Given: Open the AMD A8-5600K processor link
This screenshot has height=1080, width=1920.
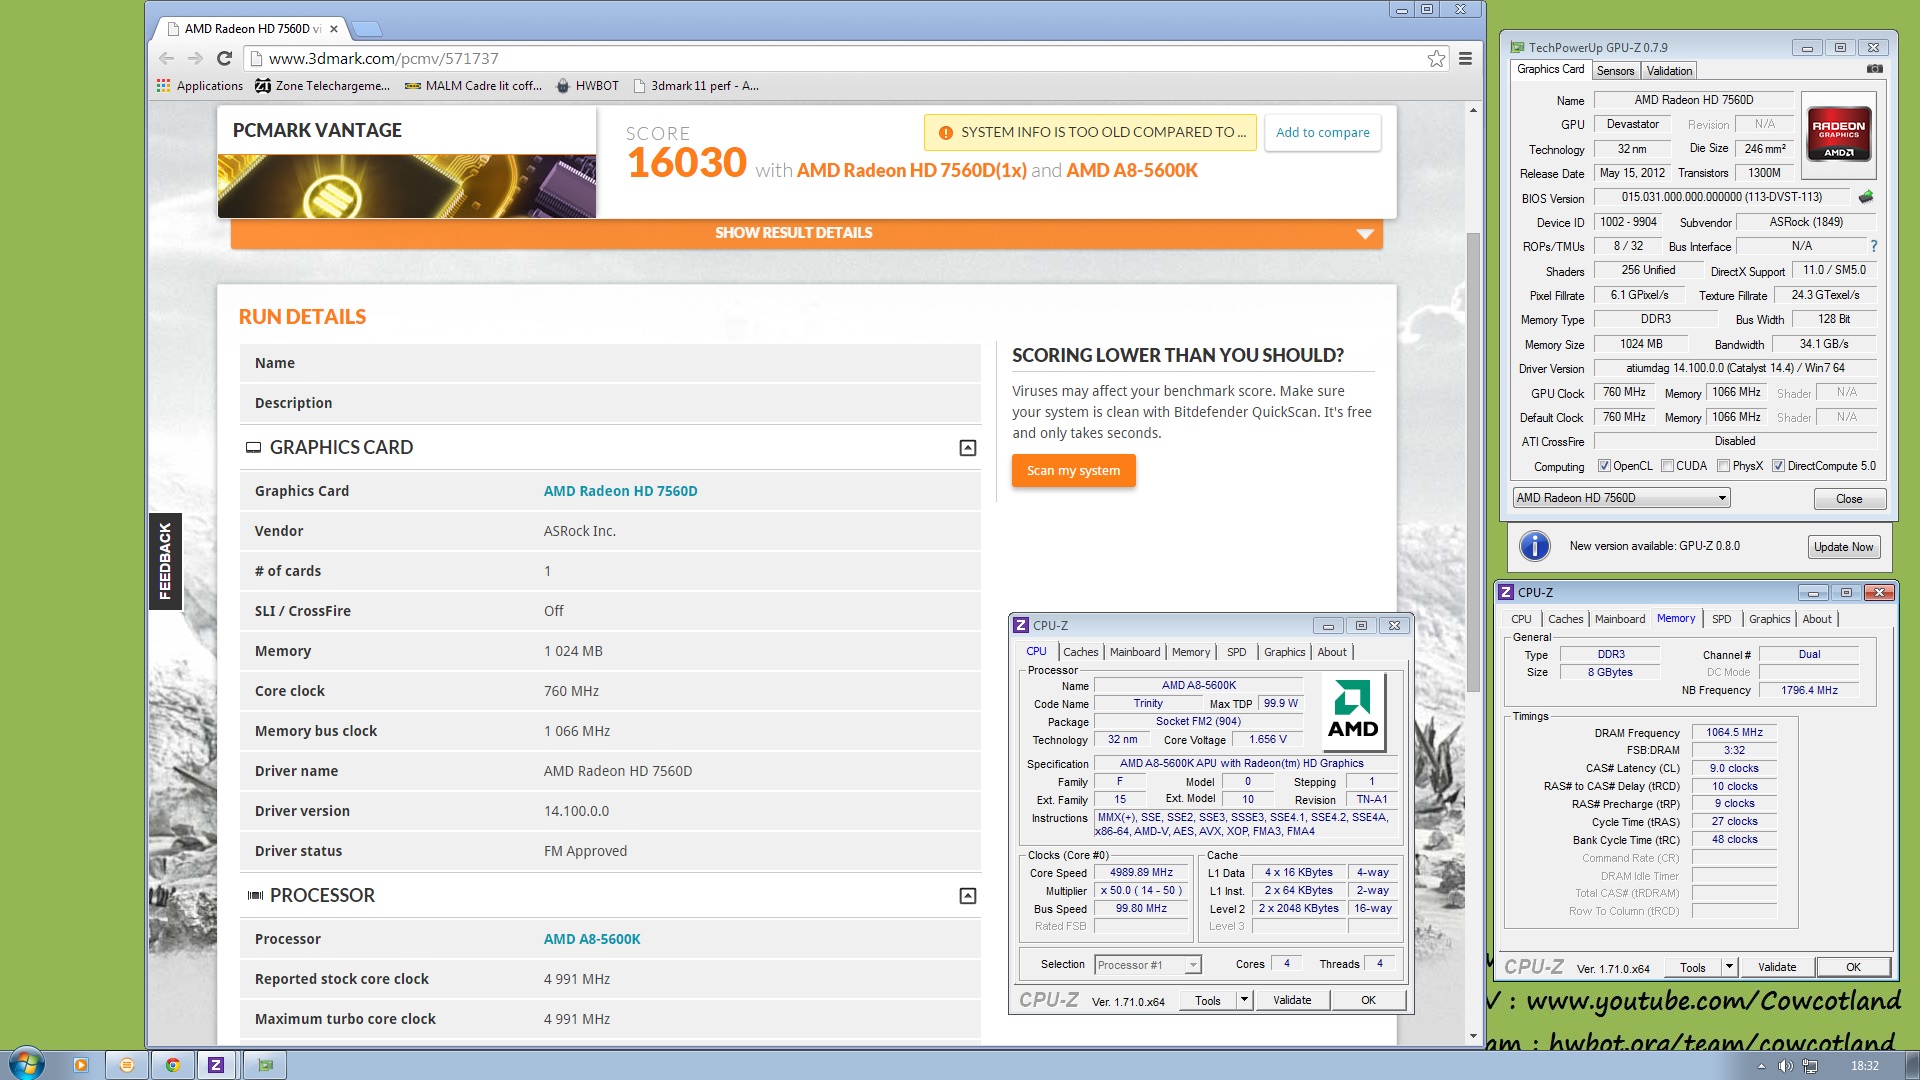Looking at the screenshot, I should click(592, 939).
